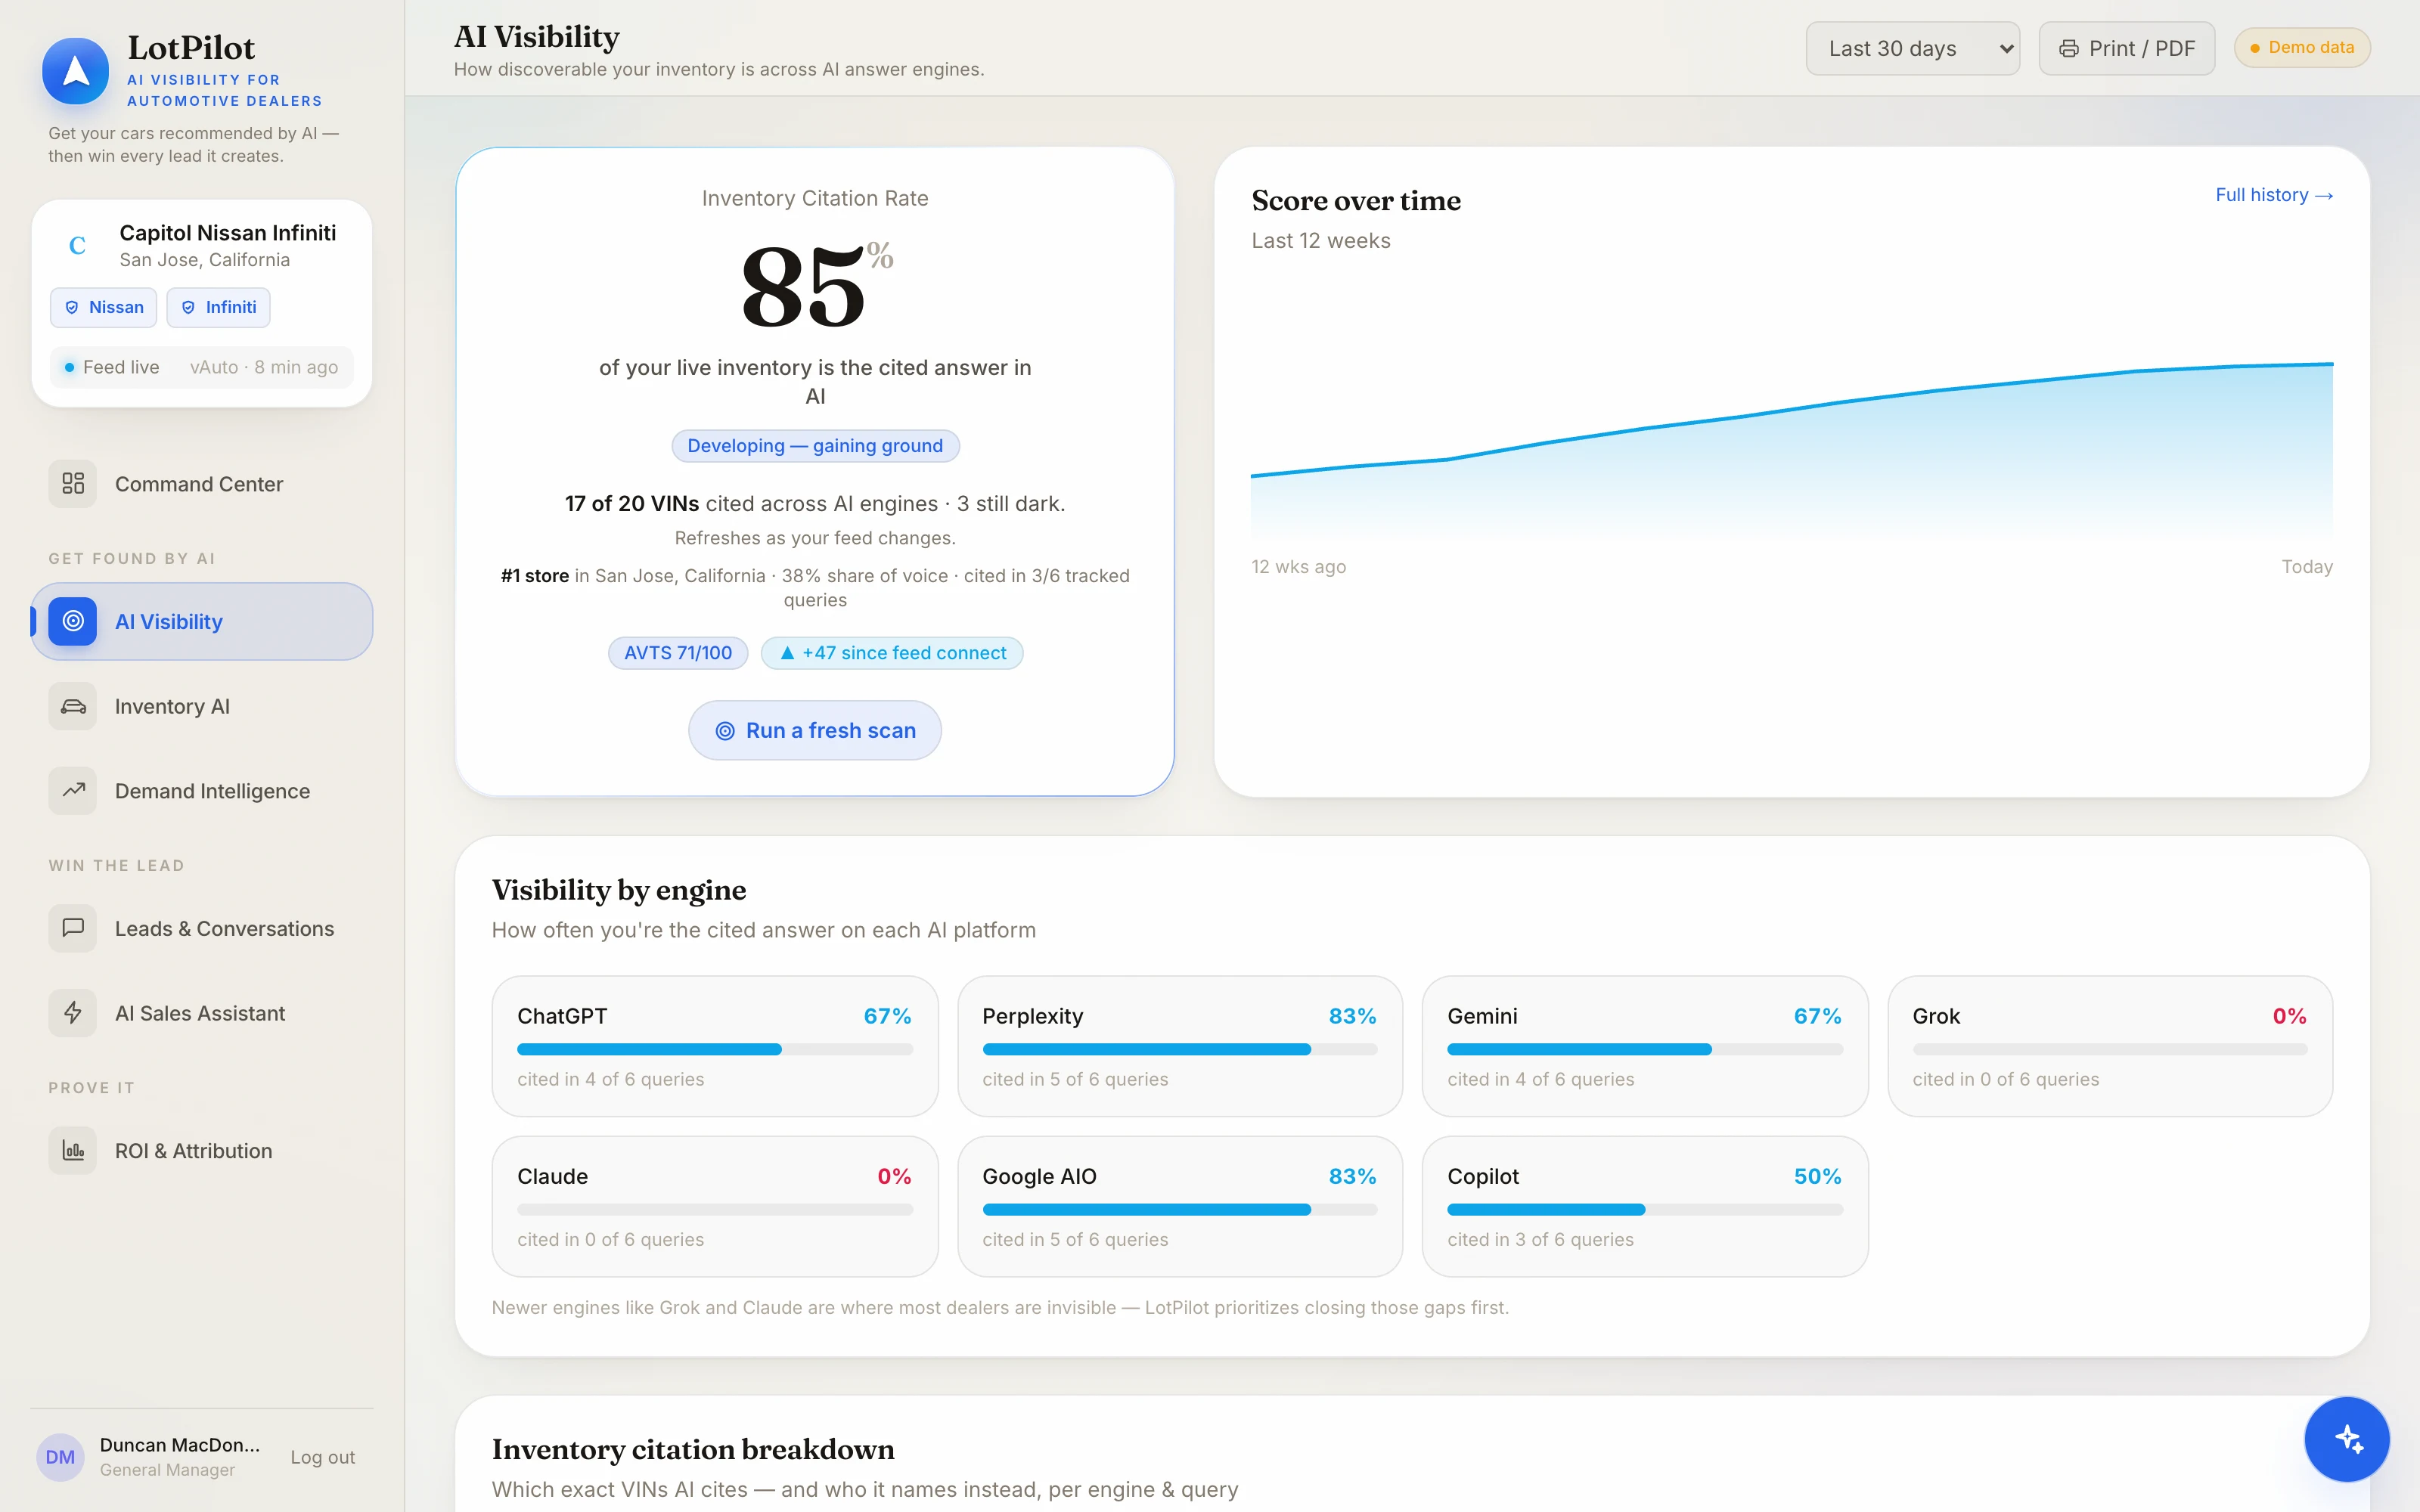Click the Claude 0% value

[x=895, y=1176]
